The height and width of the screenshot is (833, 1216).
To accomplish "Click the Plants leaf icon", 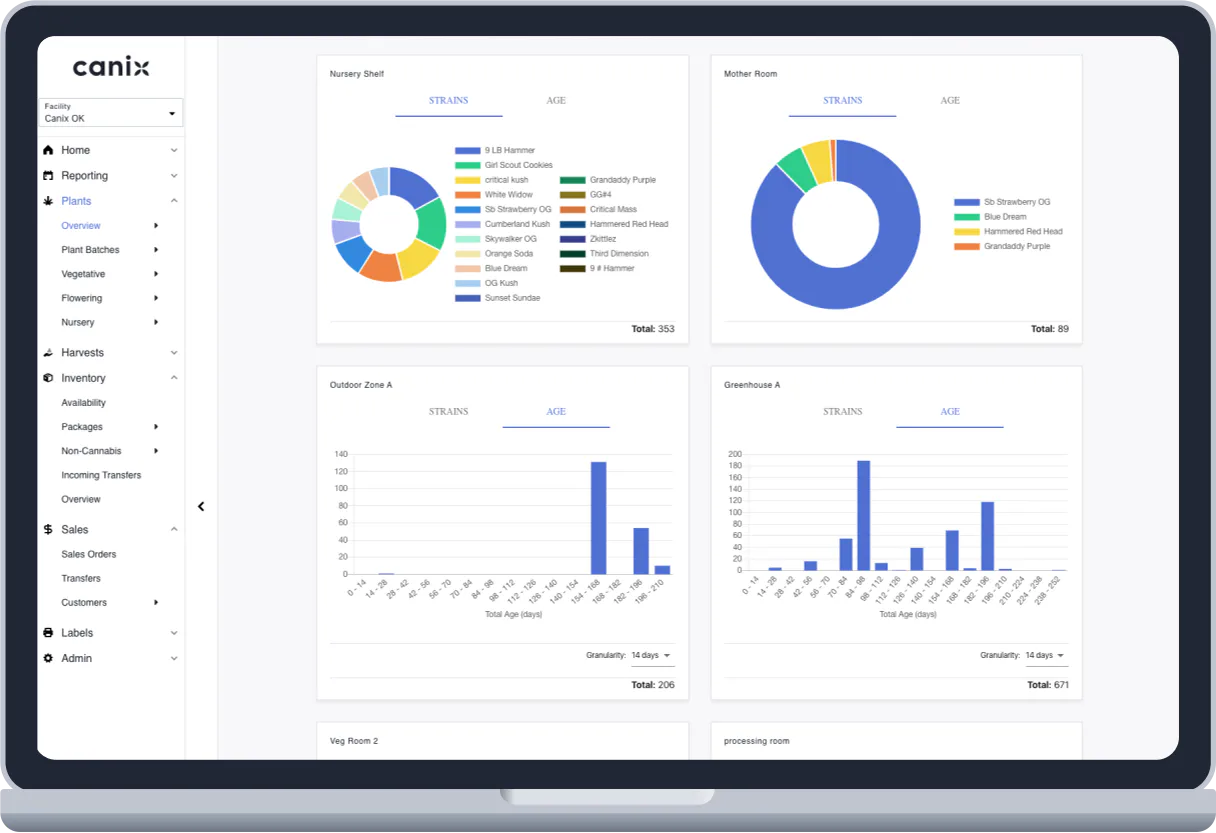I will click(x=48, y=201).
